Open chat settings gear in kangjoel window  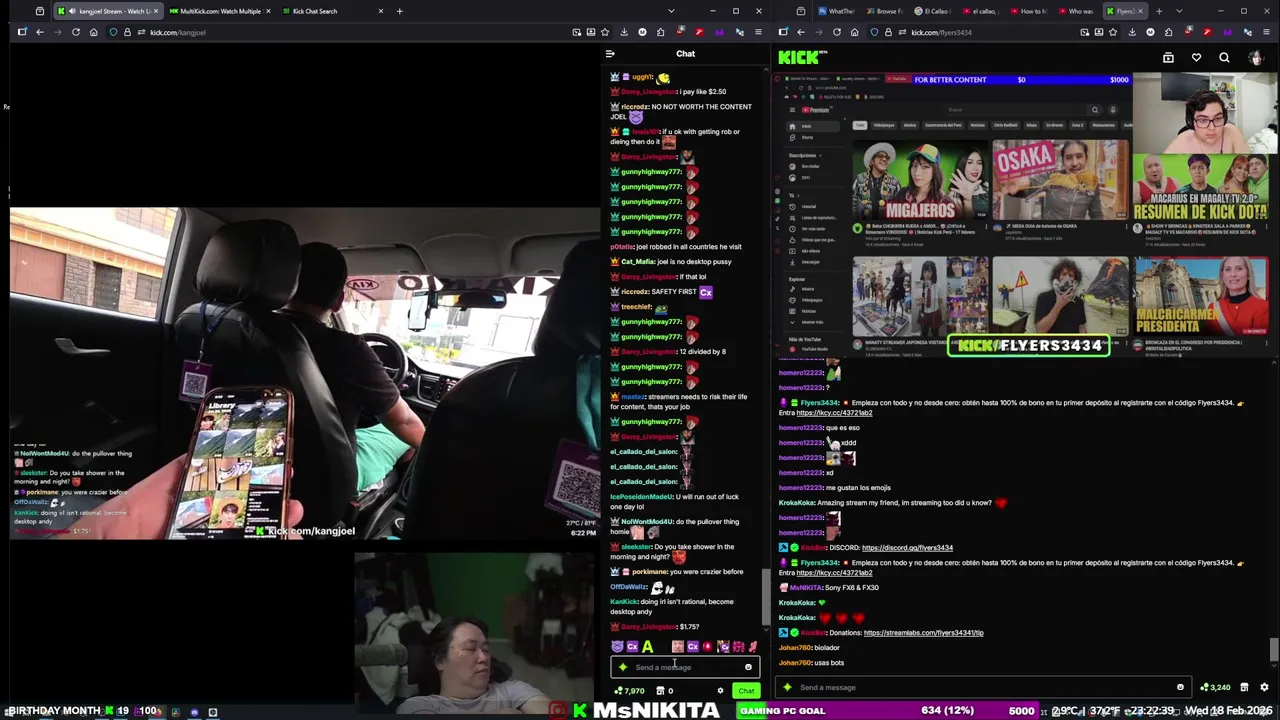pos(720,691)
